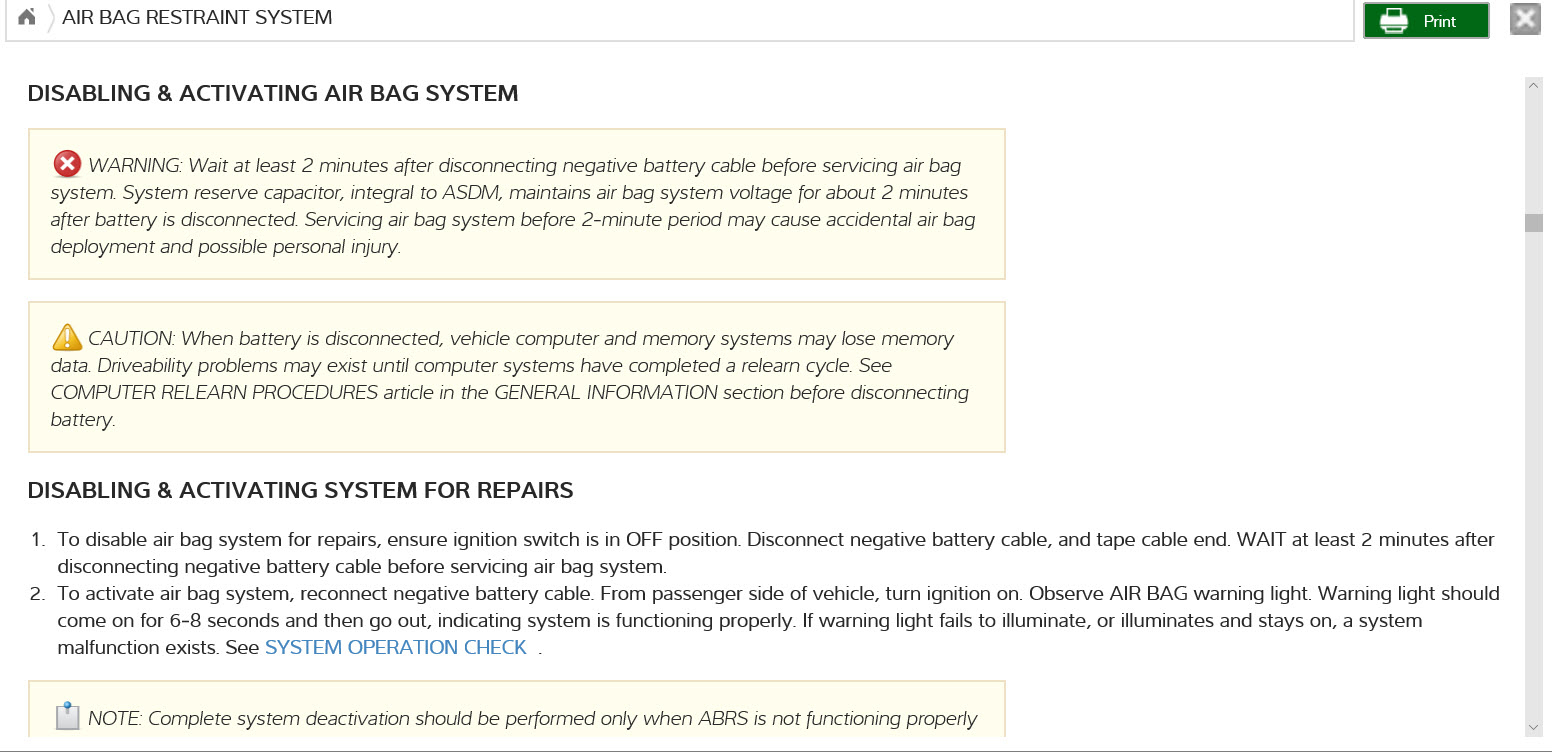Open the SYSTEM OPERATION CHECK link
Image resolution: width=1552 pixels, height=752 pixels.
pos(395,647)
